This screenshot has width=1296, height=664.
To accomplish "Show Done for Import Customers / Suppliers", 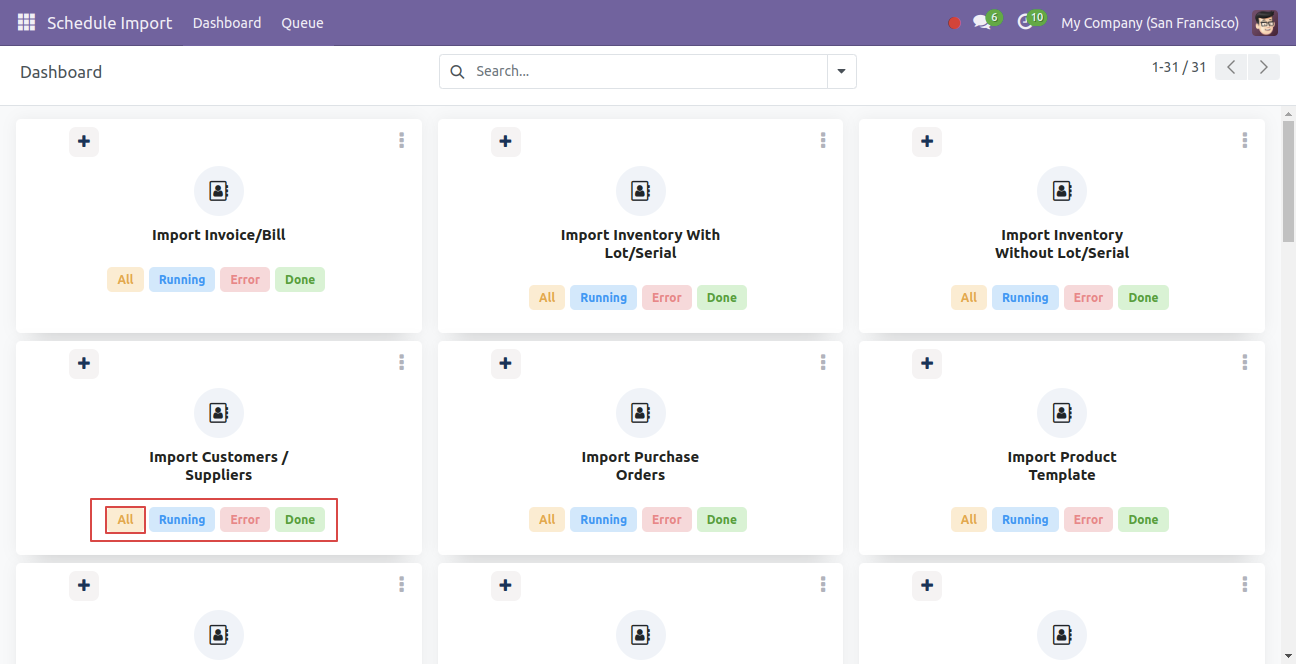I will tap(300, 520).
